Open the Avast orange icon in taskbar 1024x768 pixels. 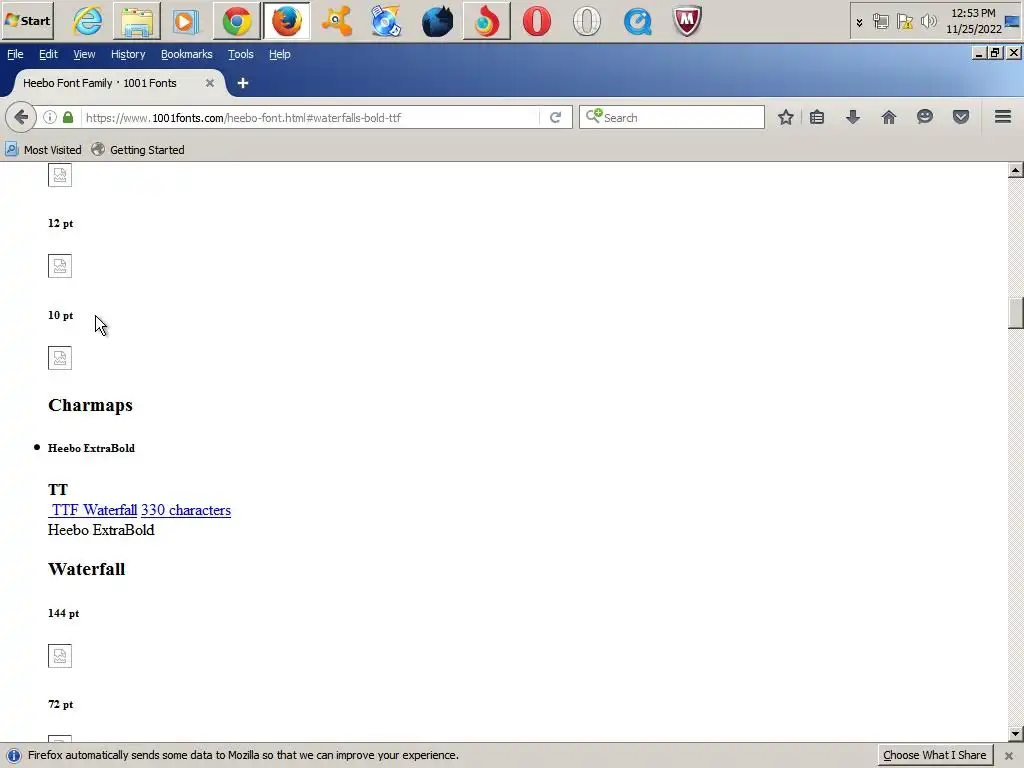click(x=337, y=21)
